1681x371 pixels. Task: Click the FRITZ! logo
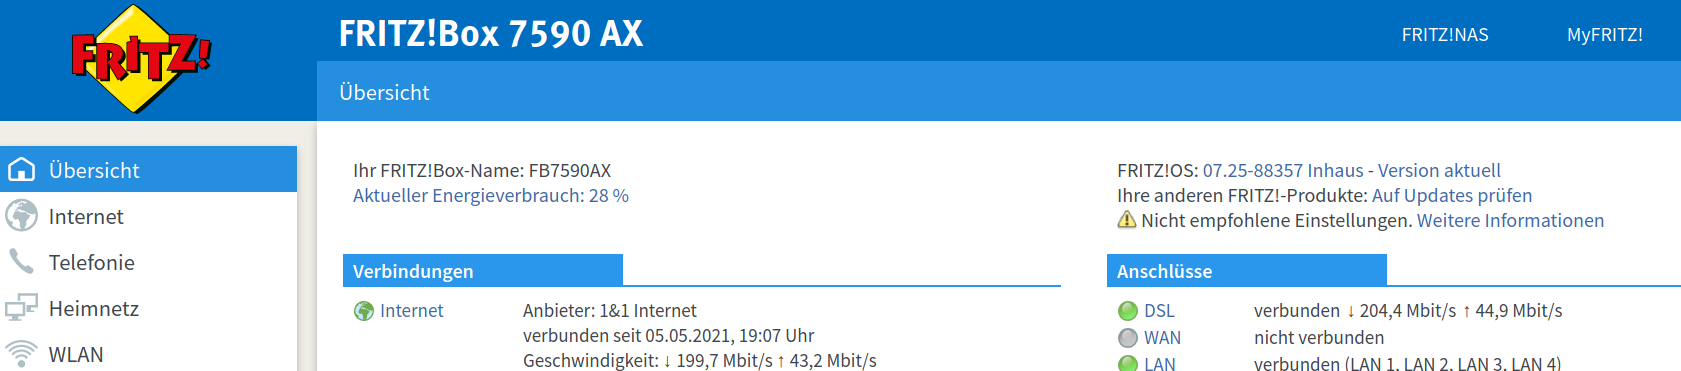pyautogui.click(x=140, y=58)
